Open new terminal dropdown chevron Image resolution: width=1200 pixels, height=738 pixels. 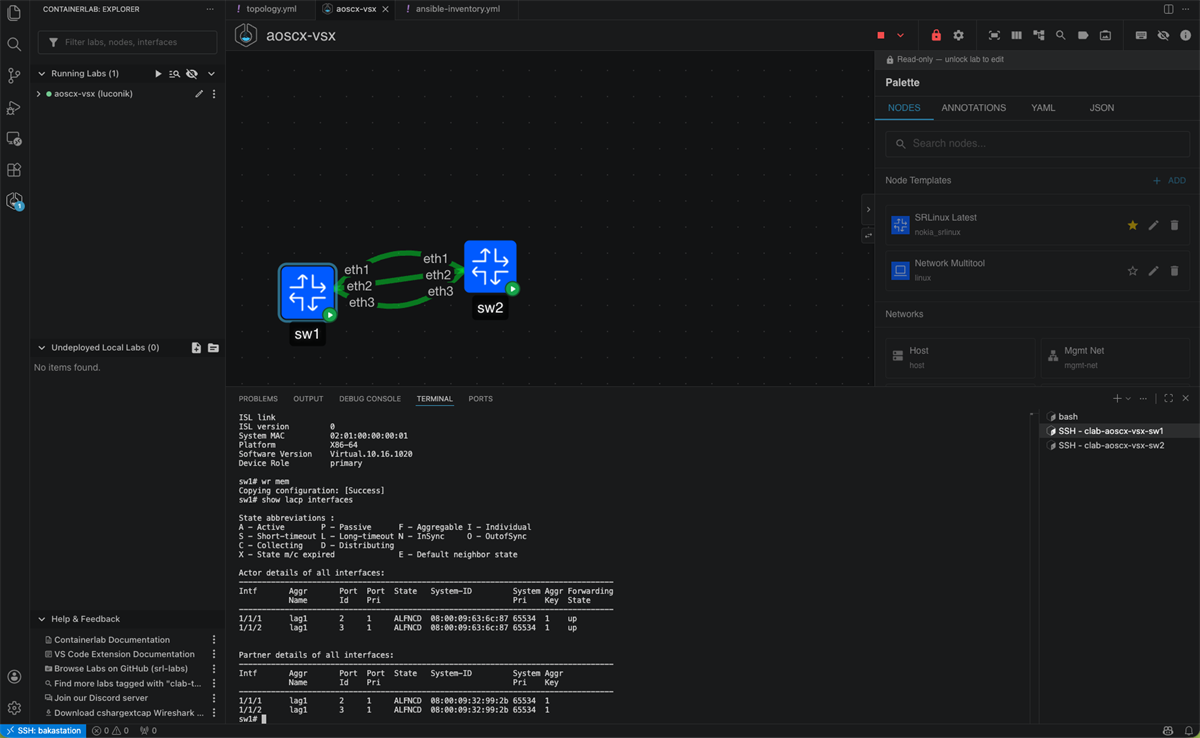pyautogui.click(x=1129, y=399)
